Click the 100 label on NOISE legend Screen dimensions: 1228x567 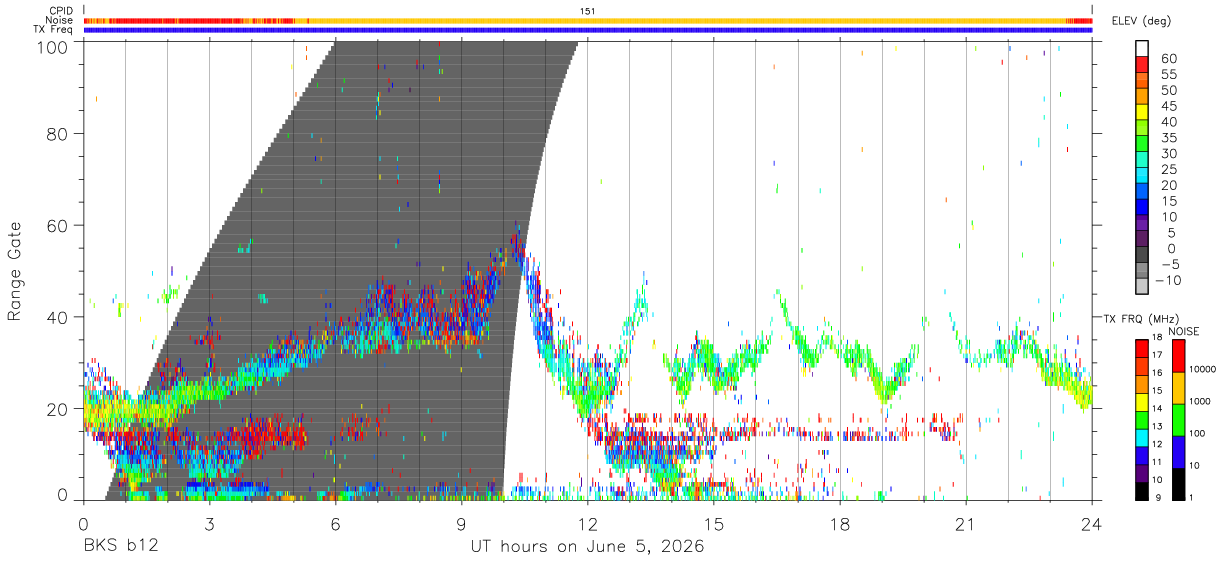pyautogui.click(x=1197, y=433)
